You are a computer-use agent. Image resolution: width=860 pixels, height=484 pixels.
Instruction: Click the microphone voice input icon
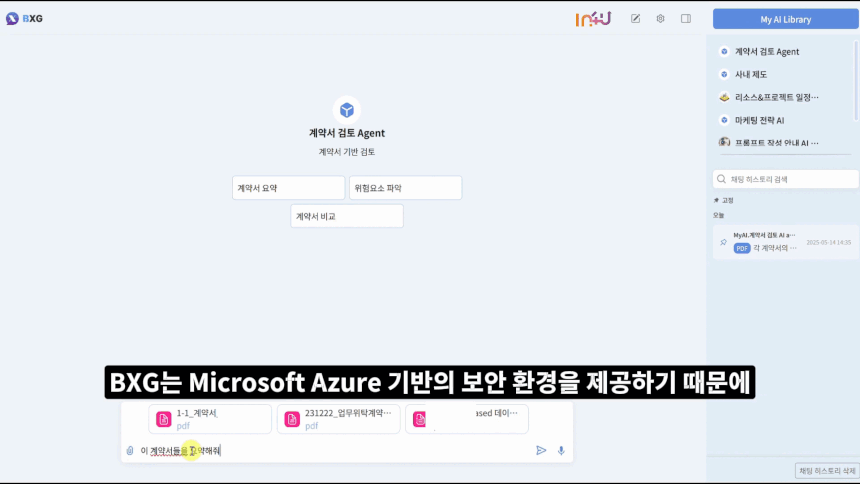tap(561, 451)
